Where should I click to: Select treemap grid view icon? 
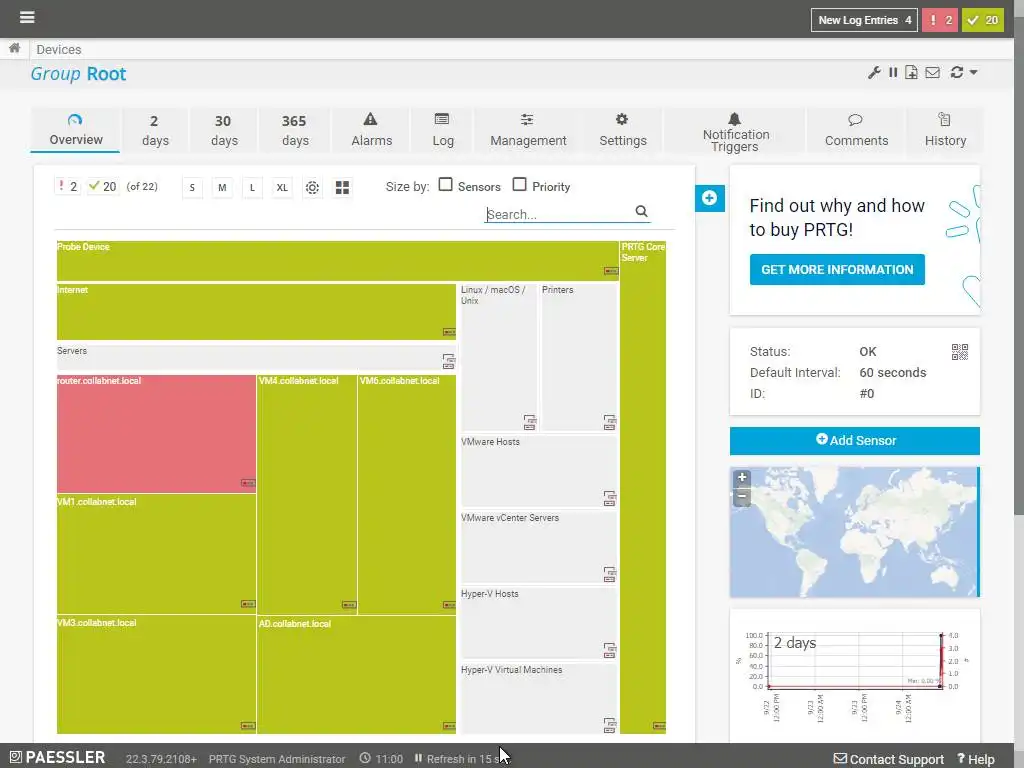342,188
